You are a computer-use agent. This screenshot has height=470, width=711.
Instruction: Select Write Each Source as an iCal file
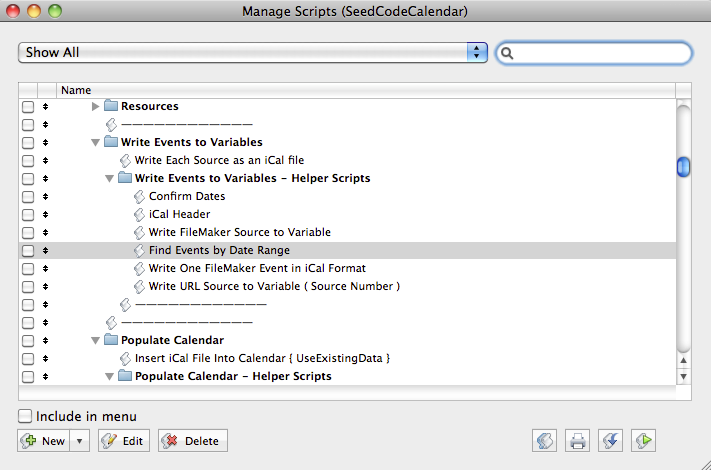[219, 160]
